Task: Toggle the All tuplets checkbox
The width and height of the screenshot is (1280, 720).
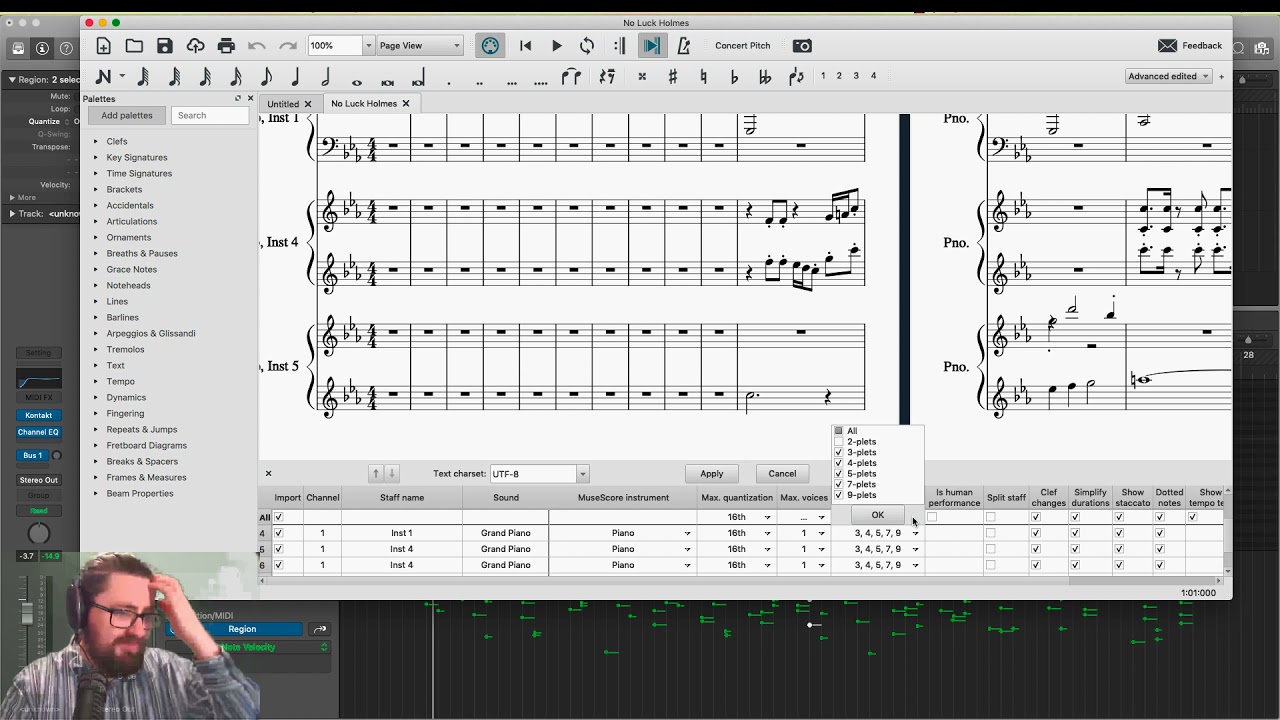Action: [839, 431]
